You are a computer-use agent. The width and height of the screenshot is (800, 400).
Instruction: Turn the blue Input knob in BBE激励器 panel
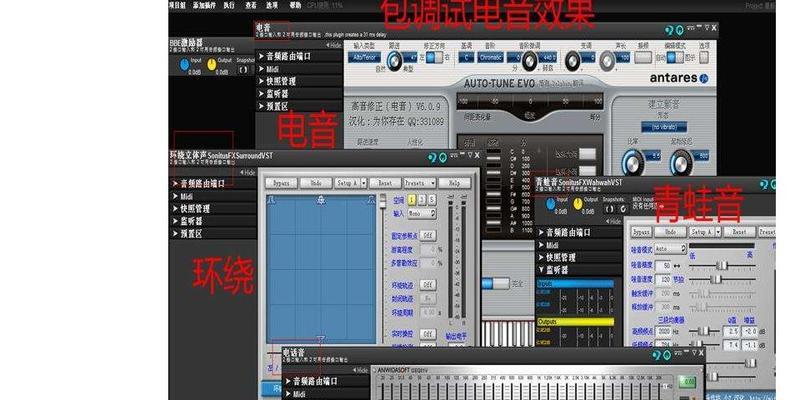tap(184, 65)
